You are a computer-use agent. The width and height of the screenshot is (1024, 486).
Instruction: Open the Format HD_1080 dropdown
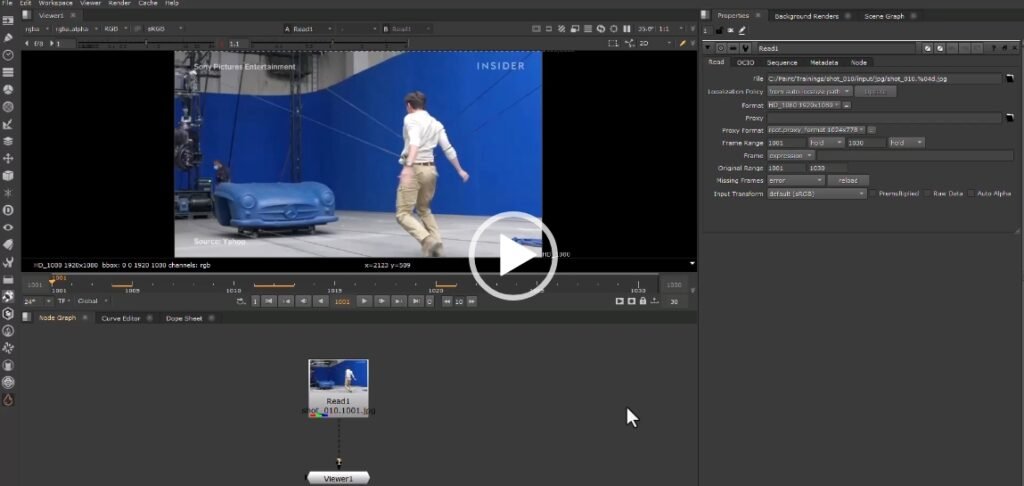[x=804, y=105]
